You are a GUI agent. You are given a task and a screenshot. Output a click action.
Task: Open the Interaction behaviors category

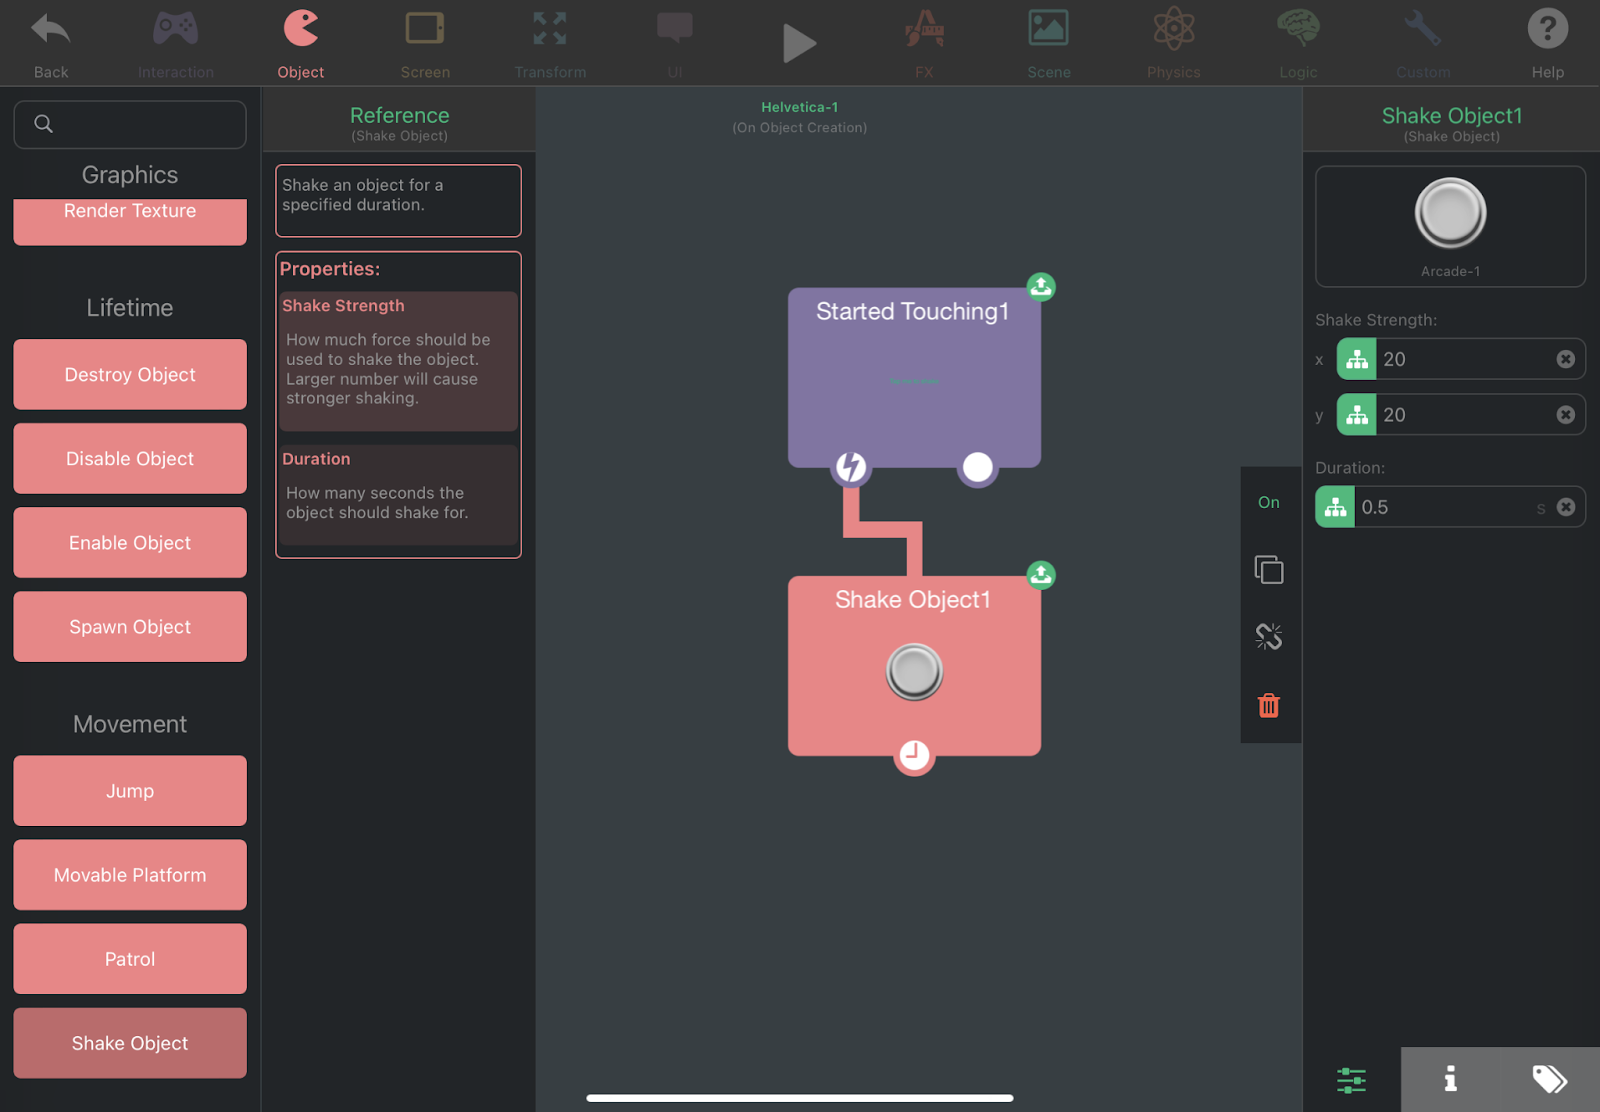pos(176,43)
